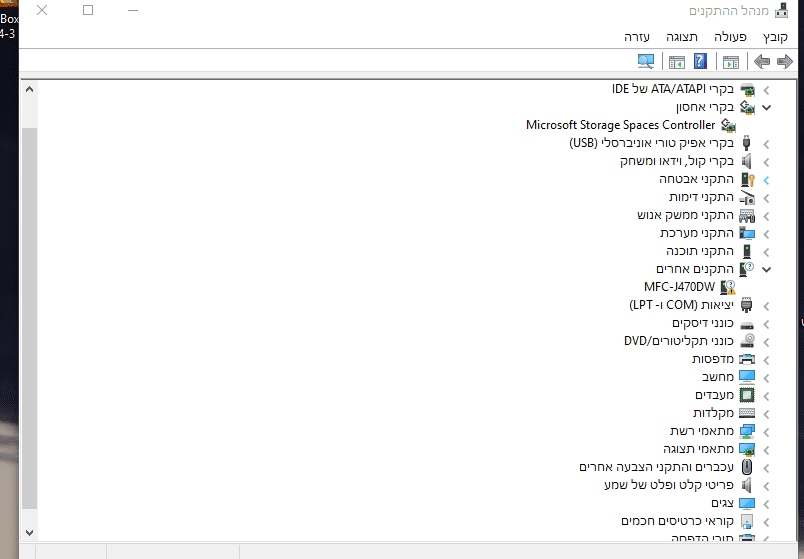This screenshot has height=559, width=804.
Task: Click the speaker icon for בקרי קול, וידאו ומשחק
Action: 747,161
